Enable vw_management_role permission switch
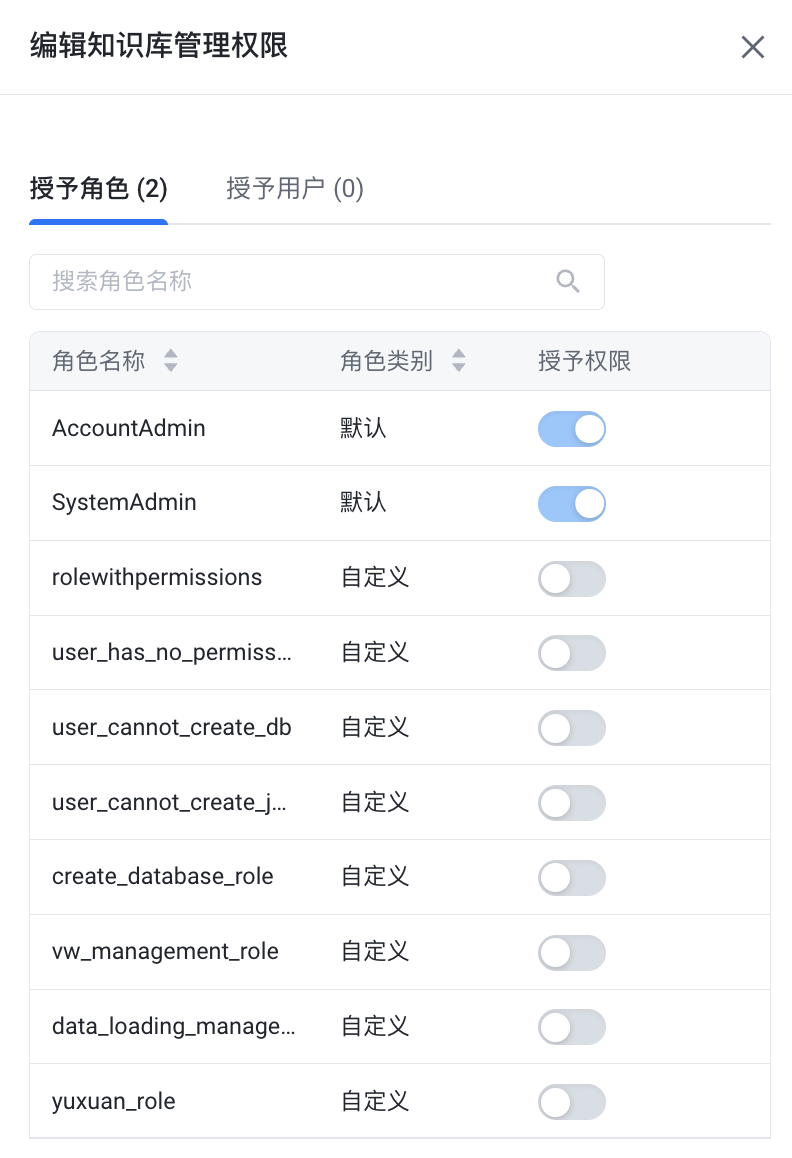Image resolution: width=792 pixels, height=1158 pixels. click(572, 952)
